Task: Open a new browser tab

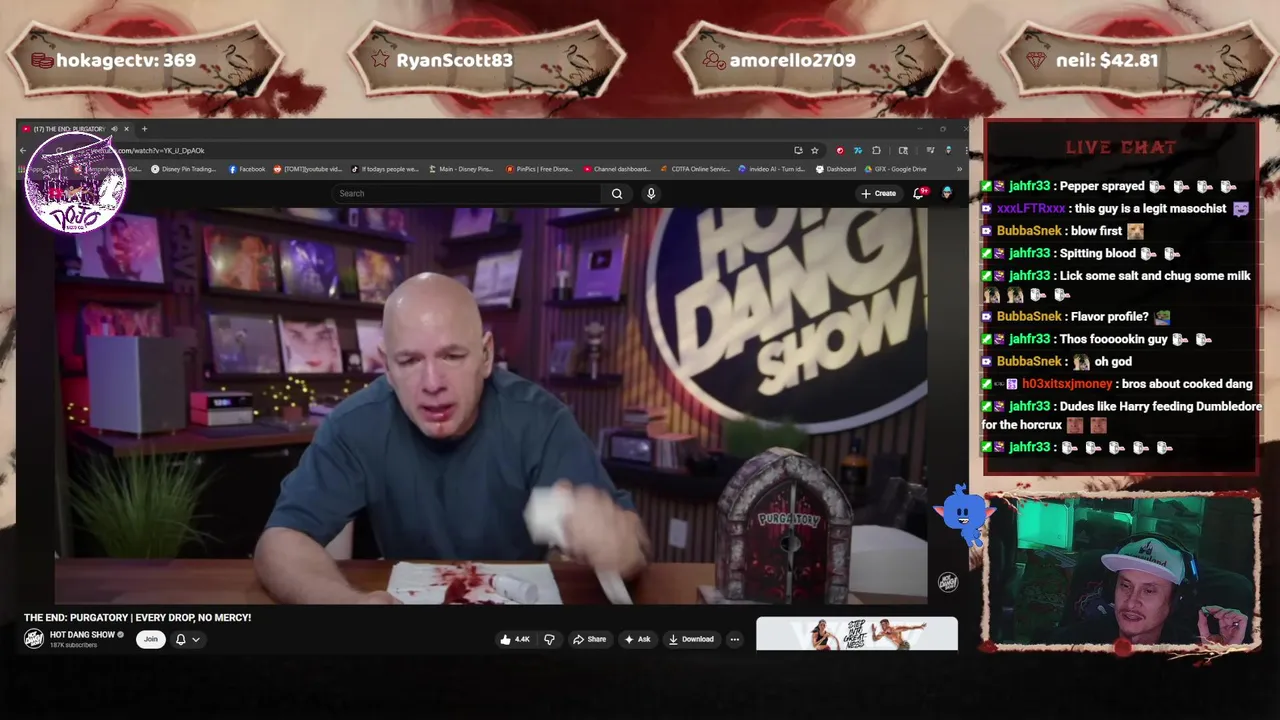Action: [x=144, y=129]
